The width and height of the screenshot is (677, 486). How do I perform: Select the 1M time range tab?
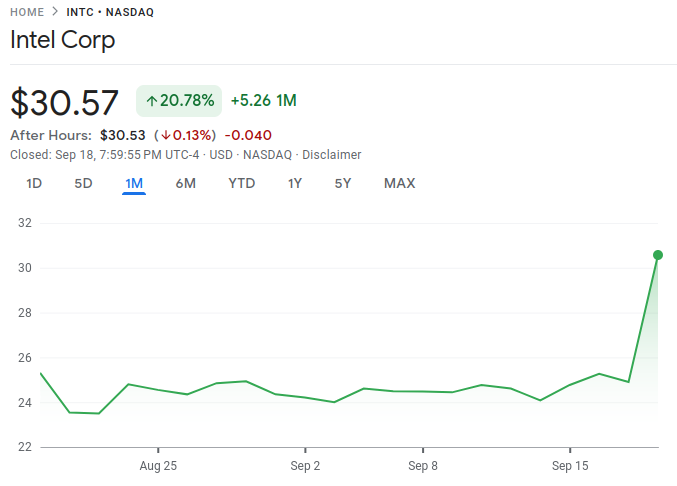[x=134, y=183]
